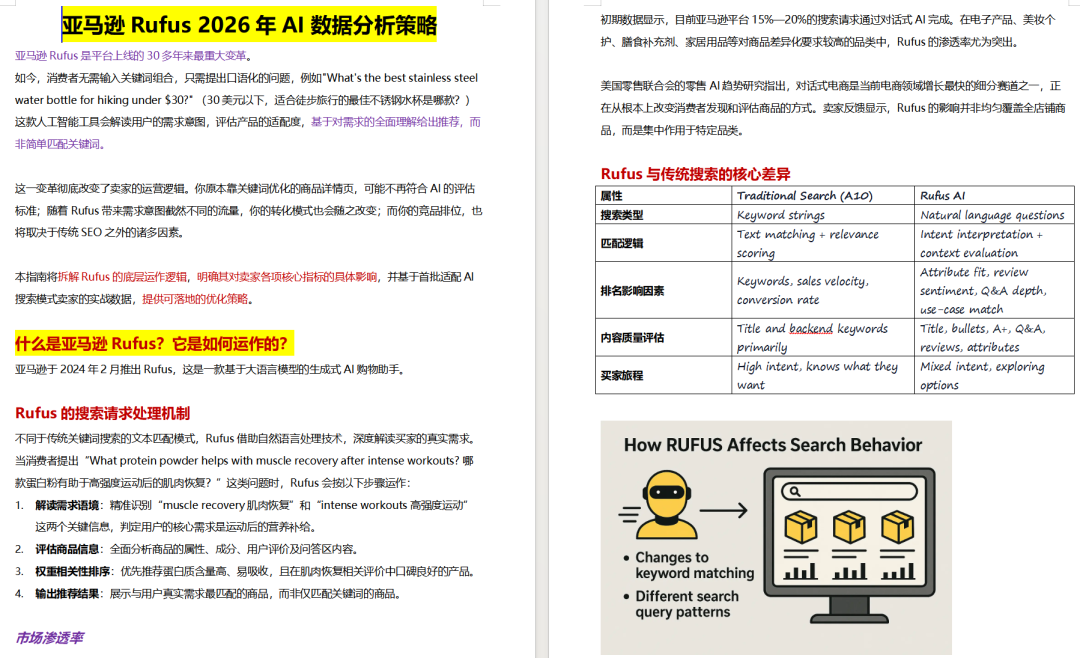Click the middle product box icon on monitor
The width and height of the screenshot is (1080, 658).
[x=849, y=527]
